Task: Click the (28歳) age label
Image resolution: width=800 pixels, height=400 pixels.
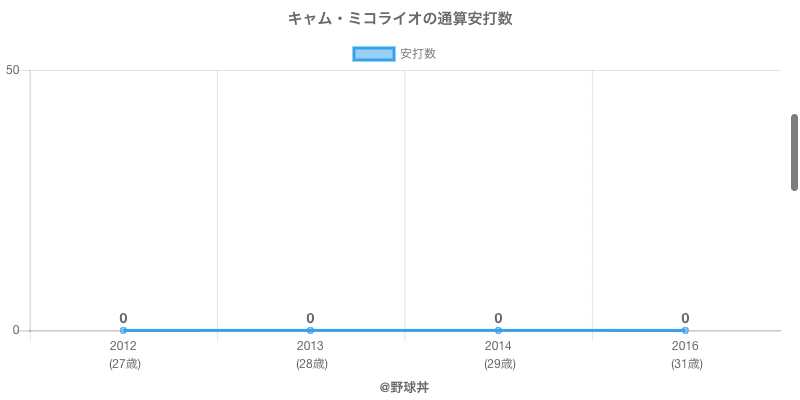Action: pos(311,364)
